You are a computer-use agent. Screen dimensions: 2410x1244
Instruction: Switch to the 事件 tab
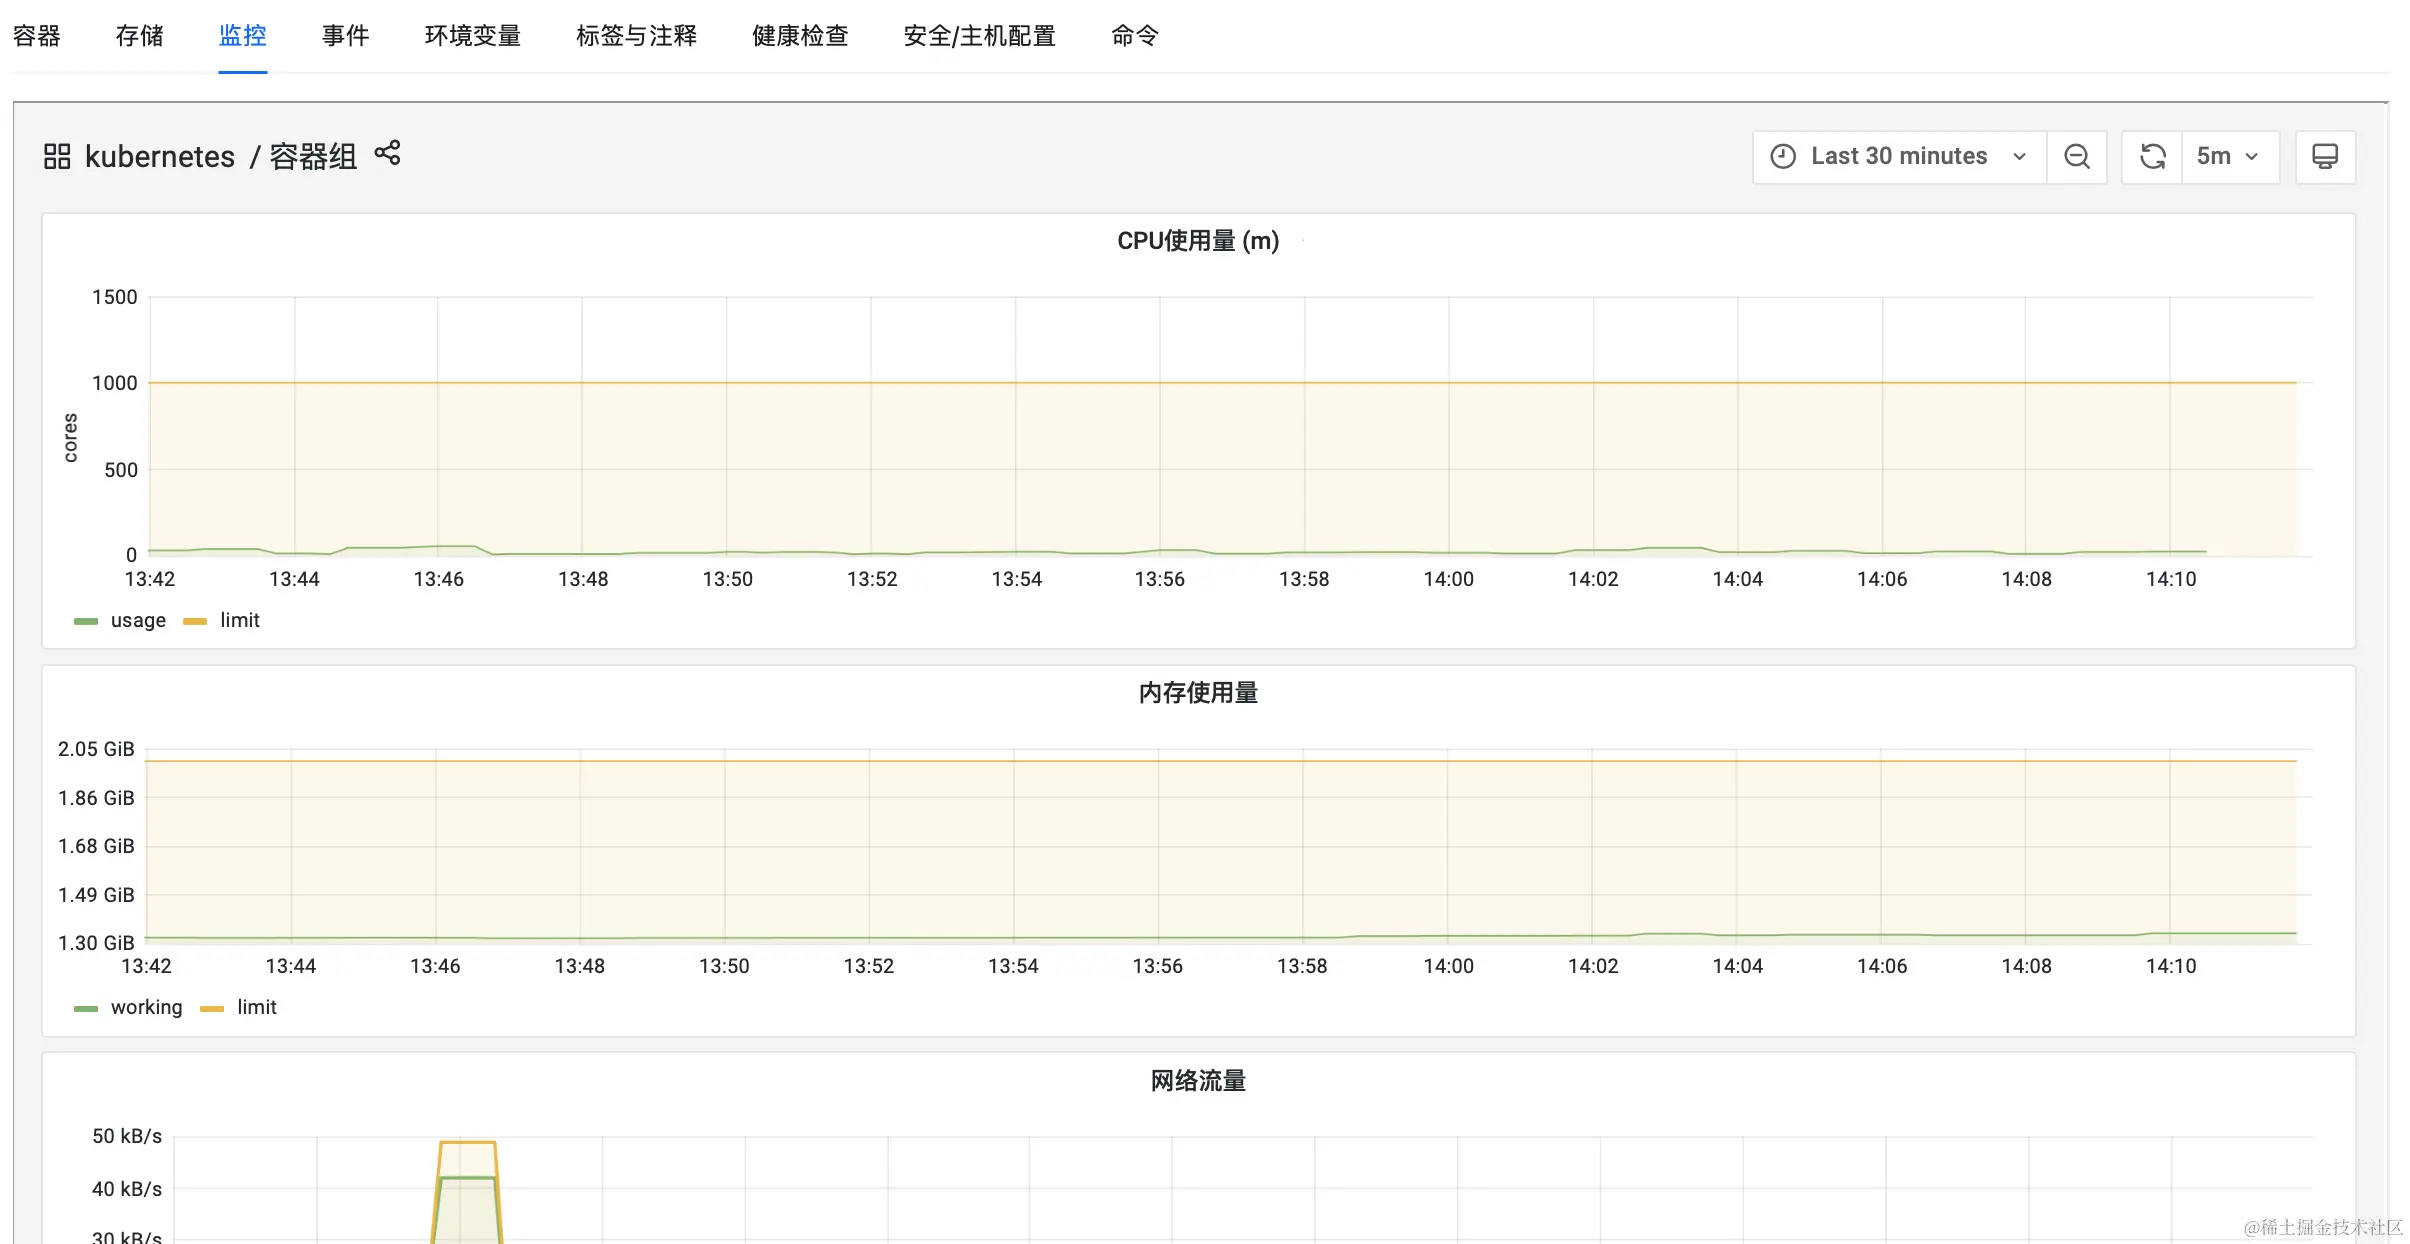point(345,36)
